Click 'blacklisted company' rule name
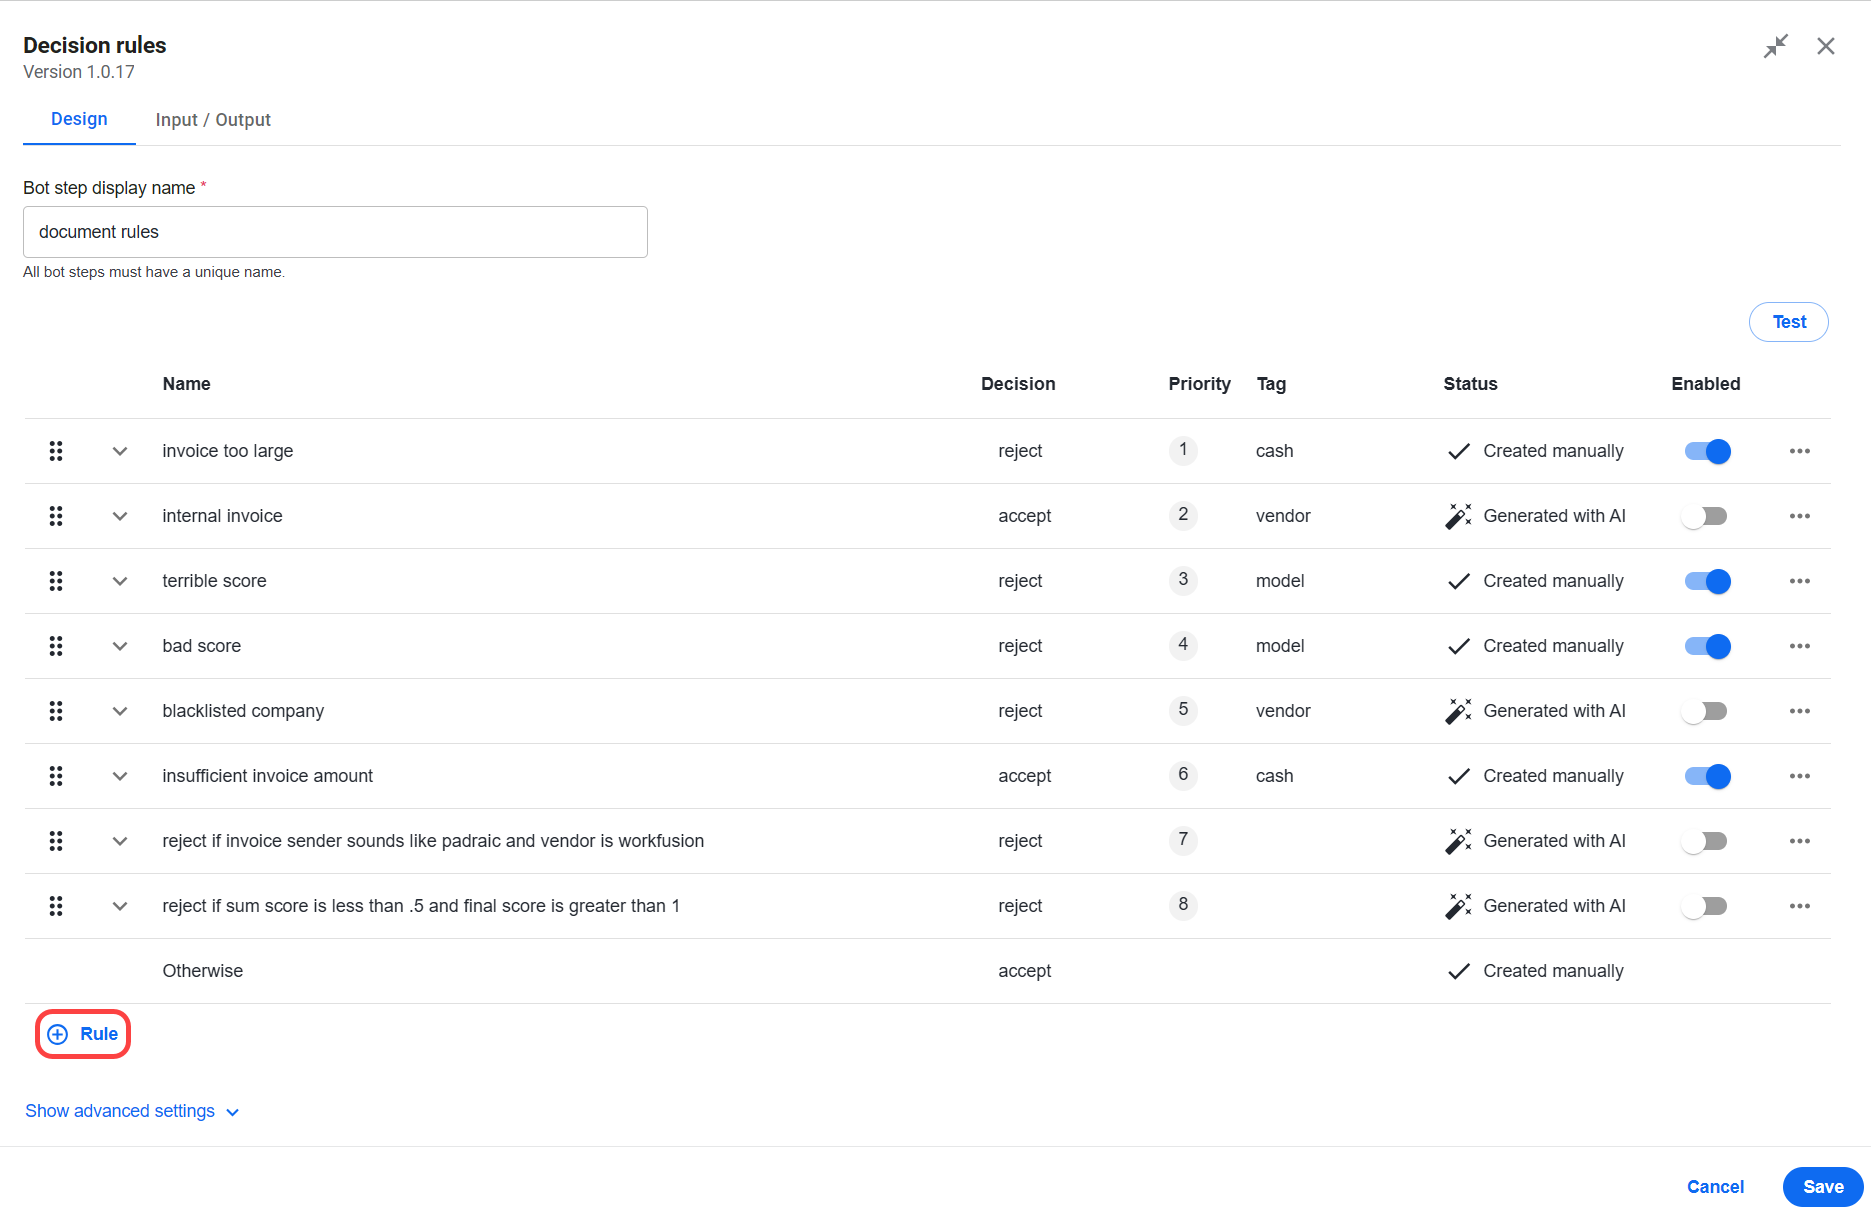1871x1226 pixels. coord(243,711)
